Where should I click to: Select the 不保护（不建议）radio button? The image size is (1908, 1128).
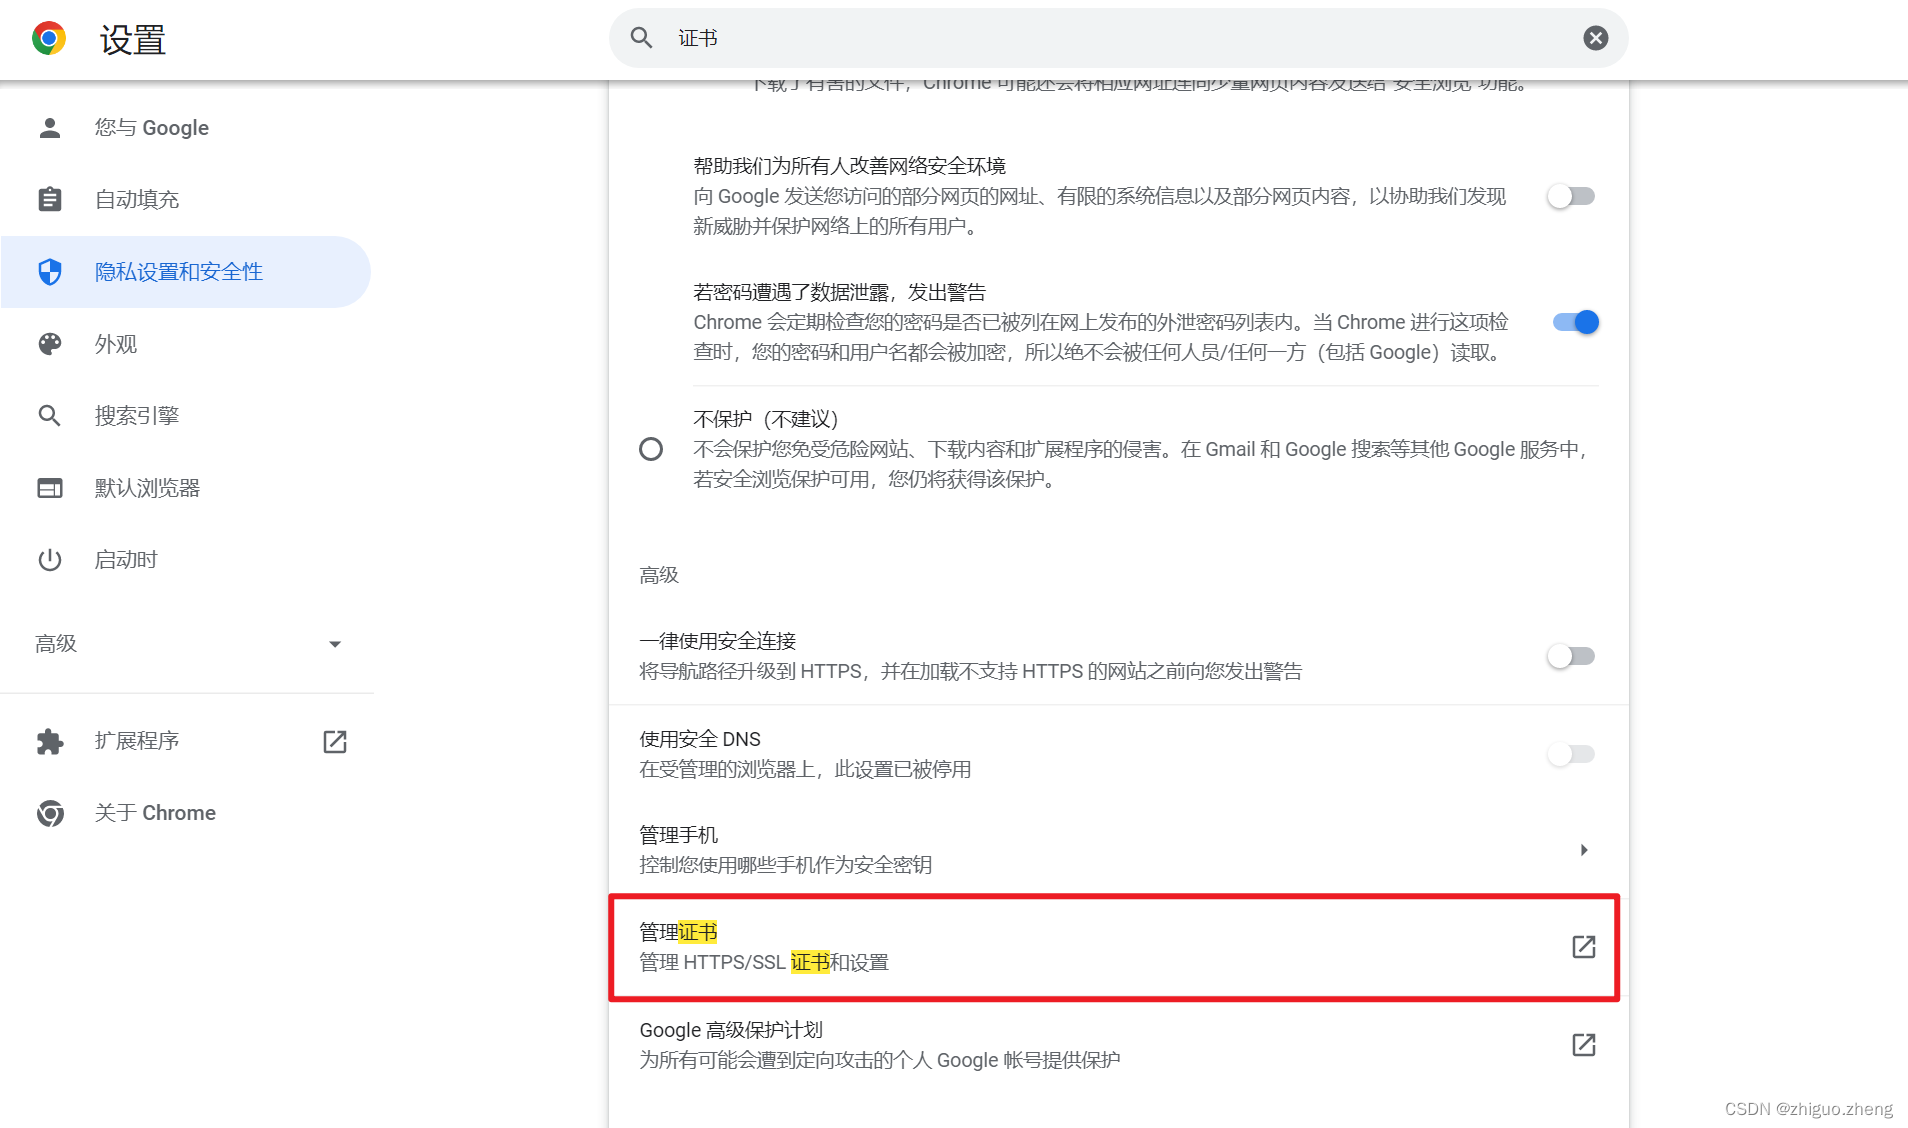651,449
